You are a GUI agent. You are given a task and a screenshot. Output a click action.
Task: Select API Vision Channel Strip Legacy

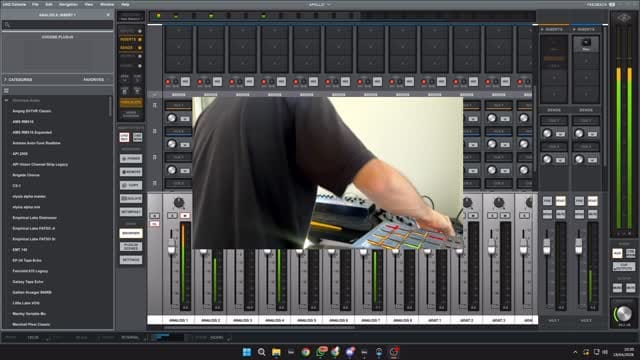click(40, 164)
